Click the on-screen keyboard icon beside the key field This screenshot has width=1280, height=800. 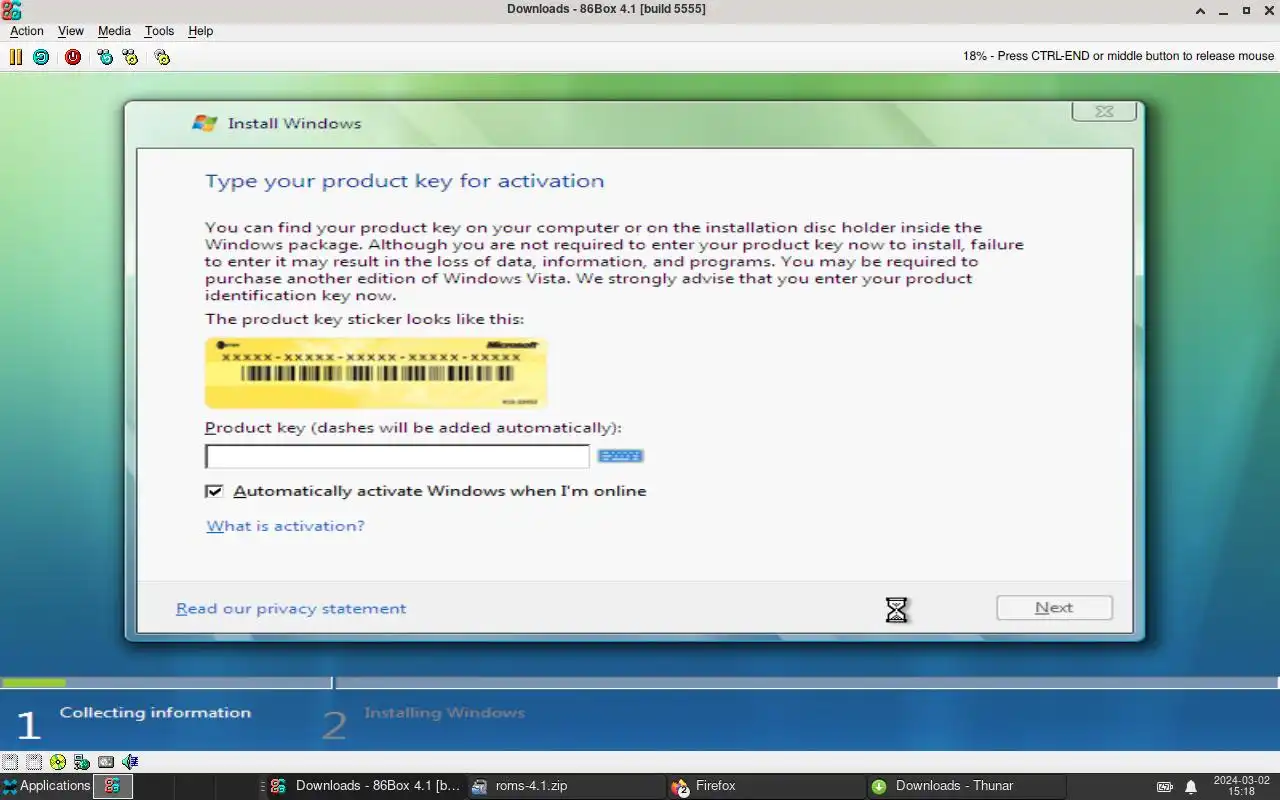[x=620, y=456]
